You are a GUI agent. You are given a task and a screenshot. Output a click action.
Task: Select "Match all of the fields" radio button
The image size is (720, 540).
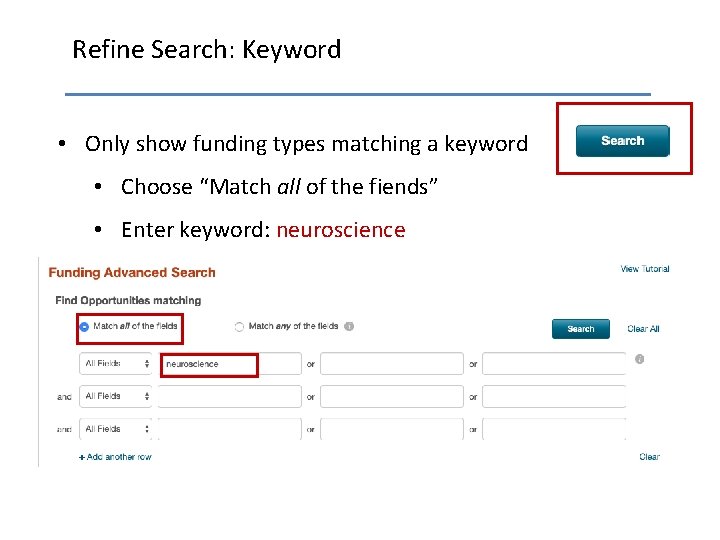84,326
